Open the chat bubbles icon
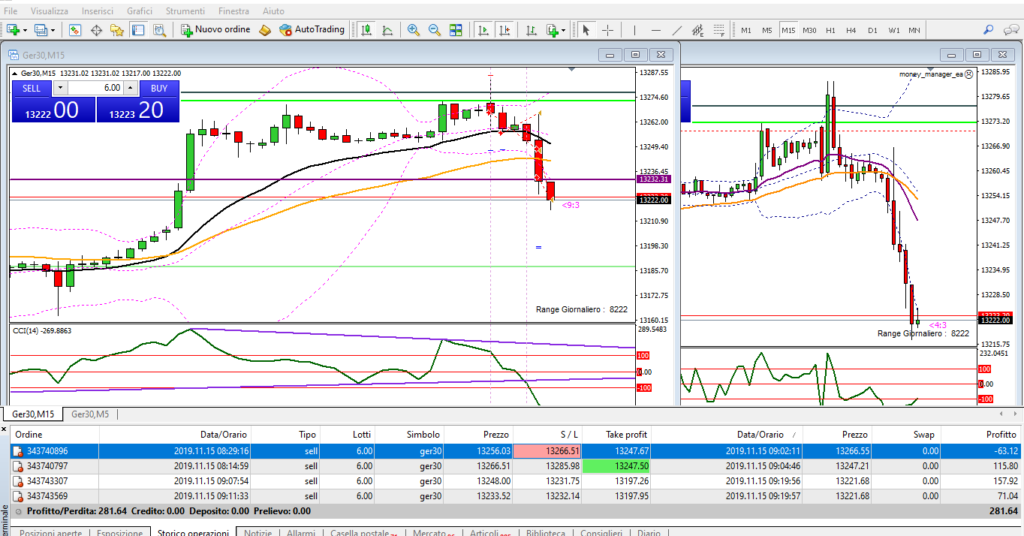 1011,30
